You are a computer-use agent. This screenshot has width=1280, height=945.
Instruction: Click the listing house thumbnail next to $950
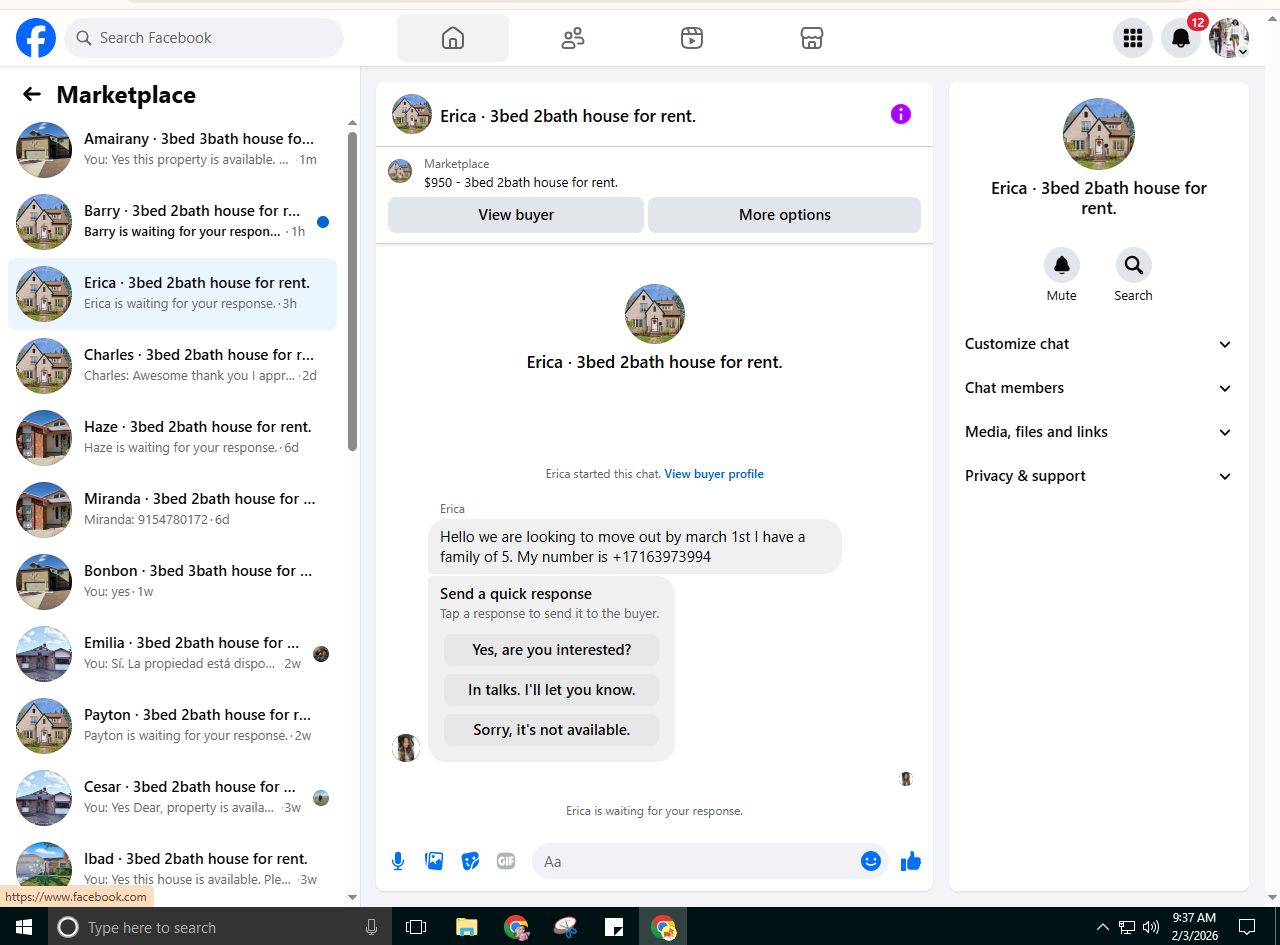400,171
